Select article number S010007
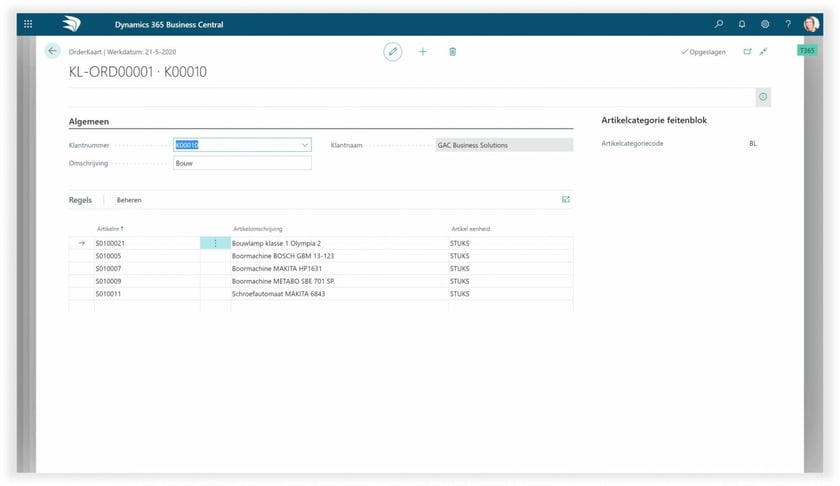This screenshot has height=486, width=840. (x=108, y=268)
